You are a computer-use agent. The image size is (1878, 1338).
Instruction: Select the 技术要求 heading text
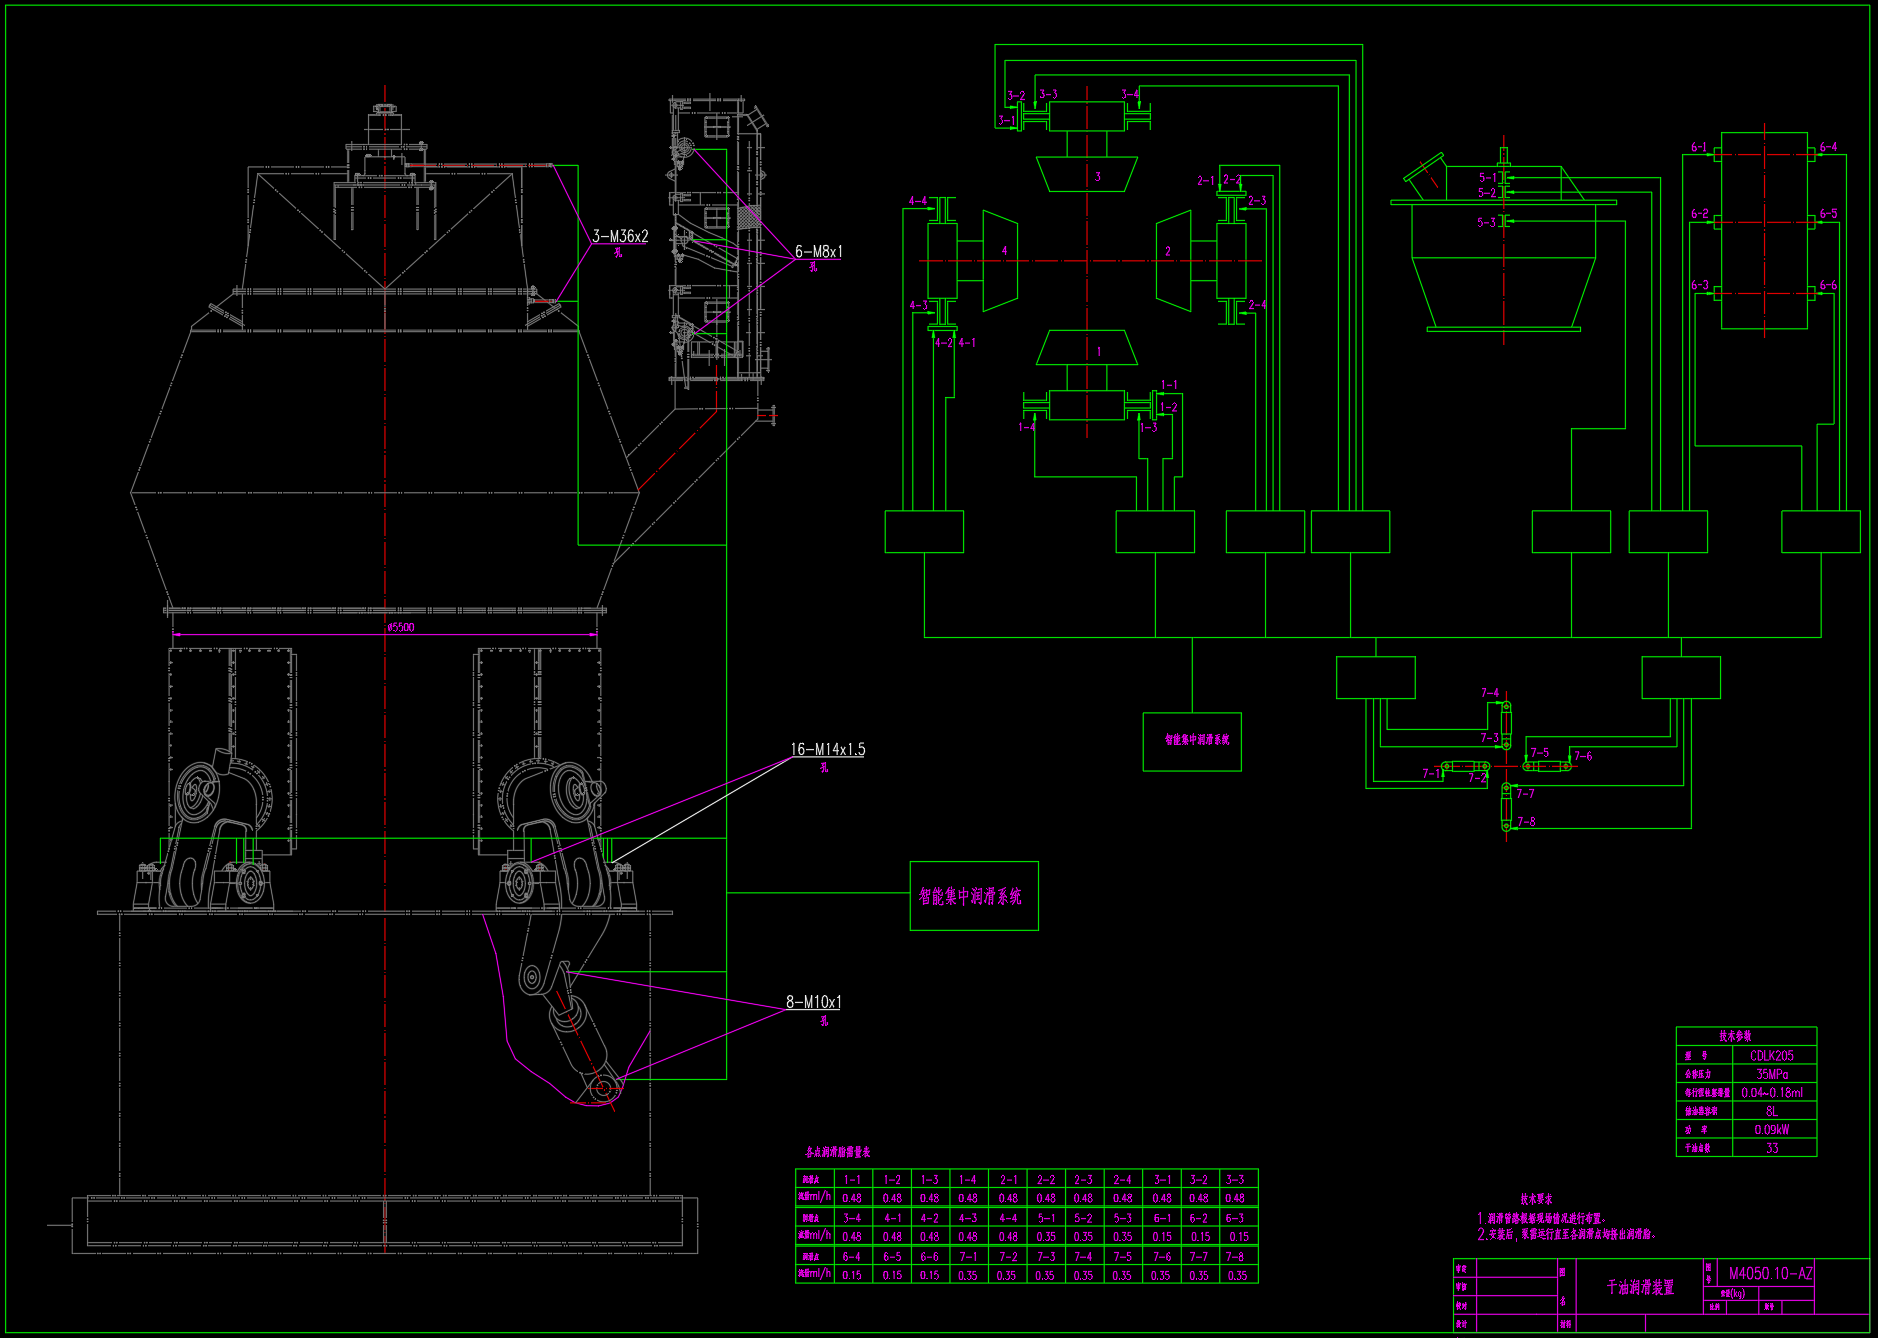1536,1199
